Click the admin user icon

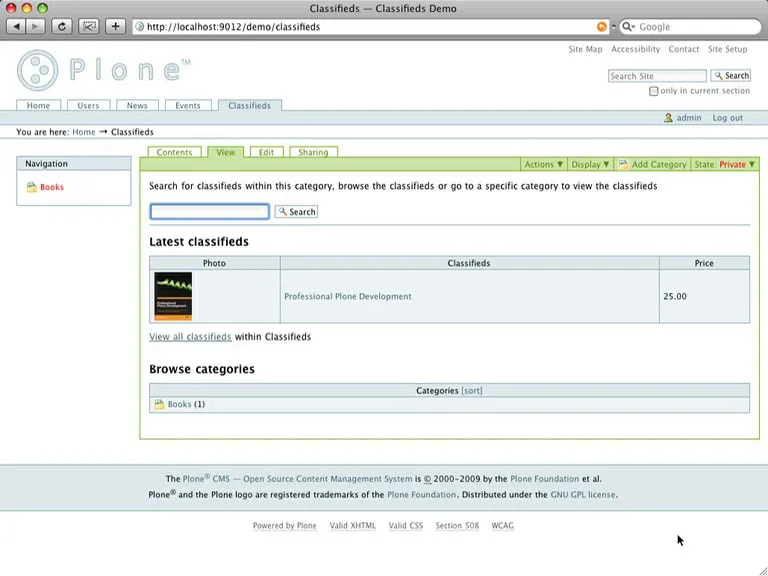click(668, 118)
